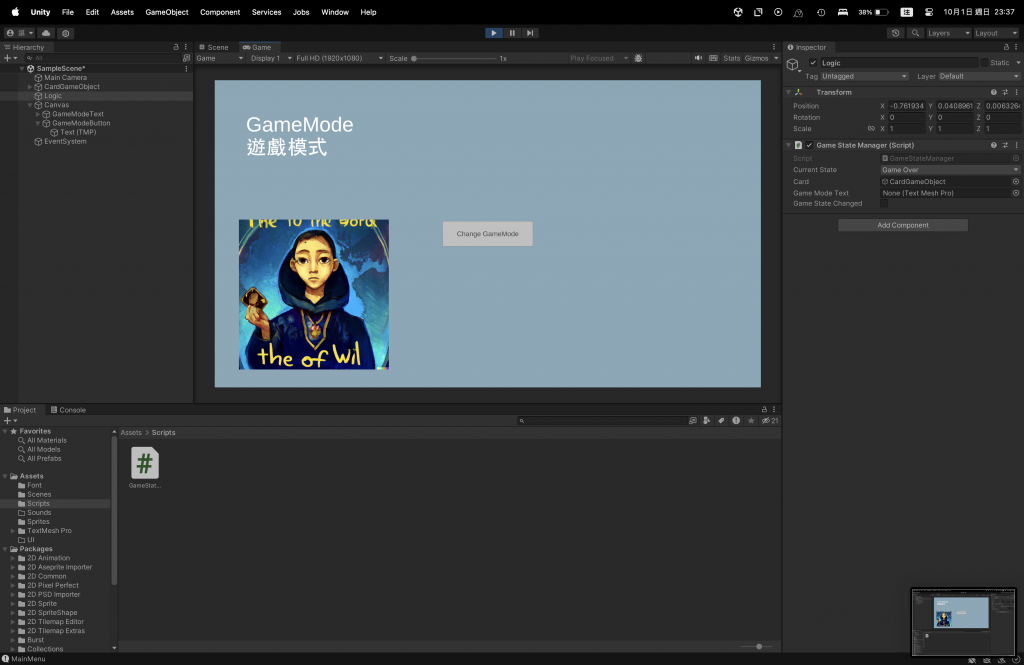Click the Project search by type icon
Screen dimensions: 1024x665
[707, 421]
